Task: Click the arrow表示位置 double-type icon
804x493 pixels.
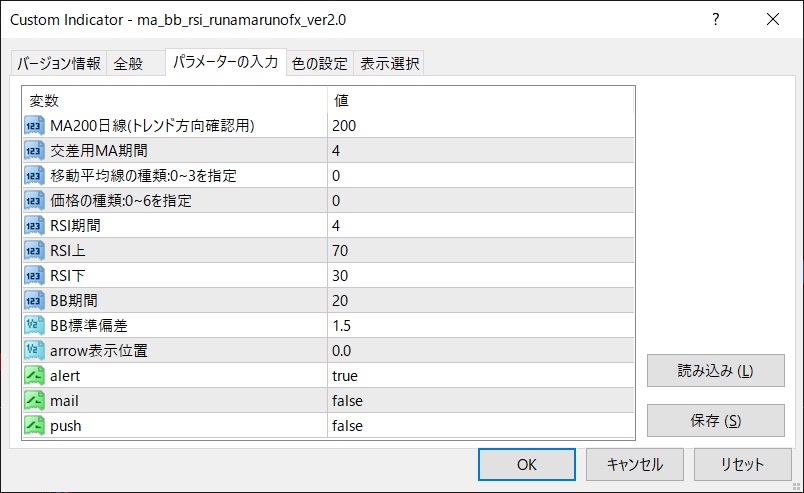Action: click(x=34, y=350)
